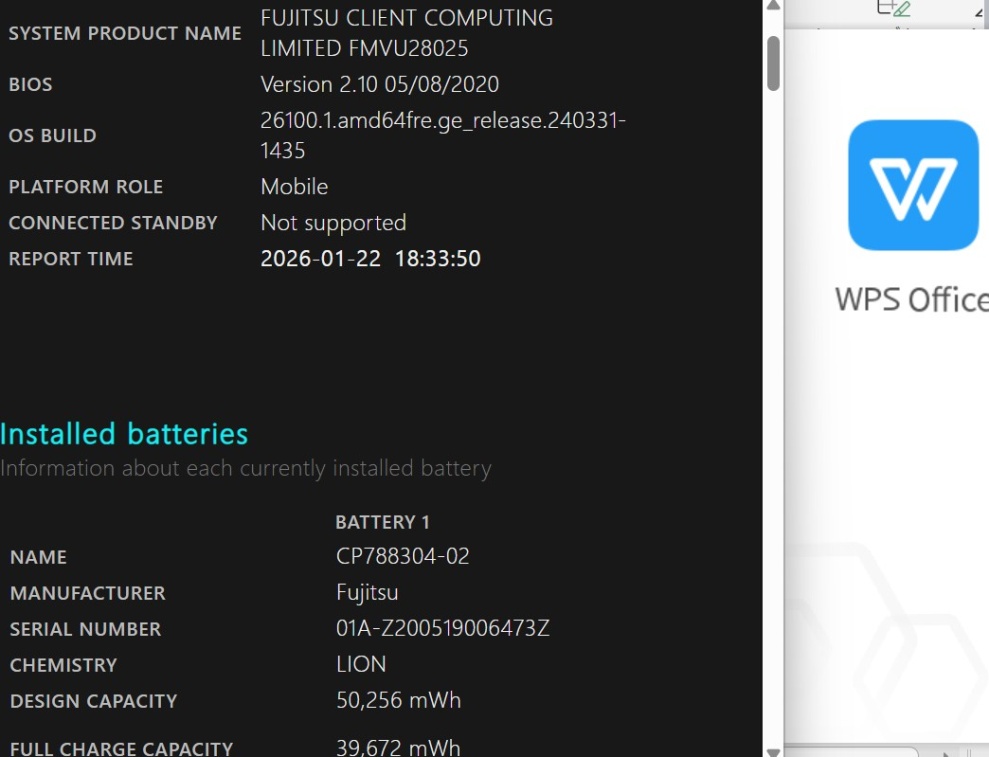Viewport: 989px width, 757px height.
Task: Select the manufacturer value 'Fujitsu'
Action: [x=367, y=593]
